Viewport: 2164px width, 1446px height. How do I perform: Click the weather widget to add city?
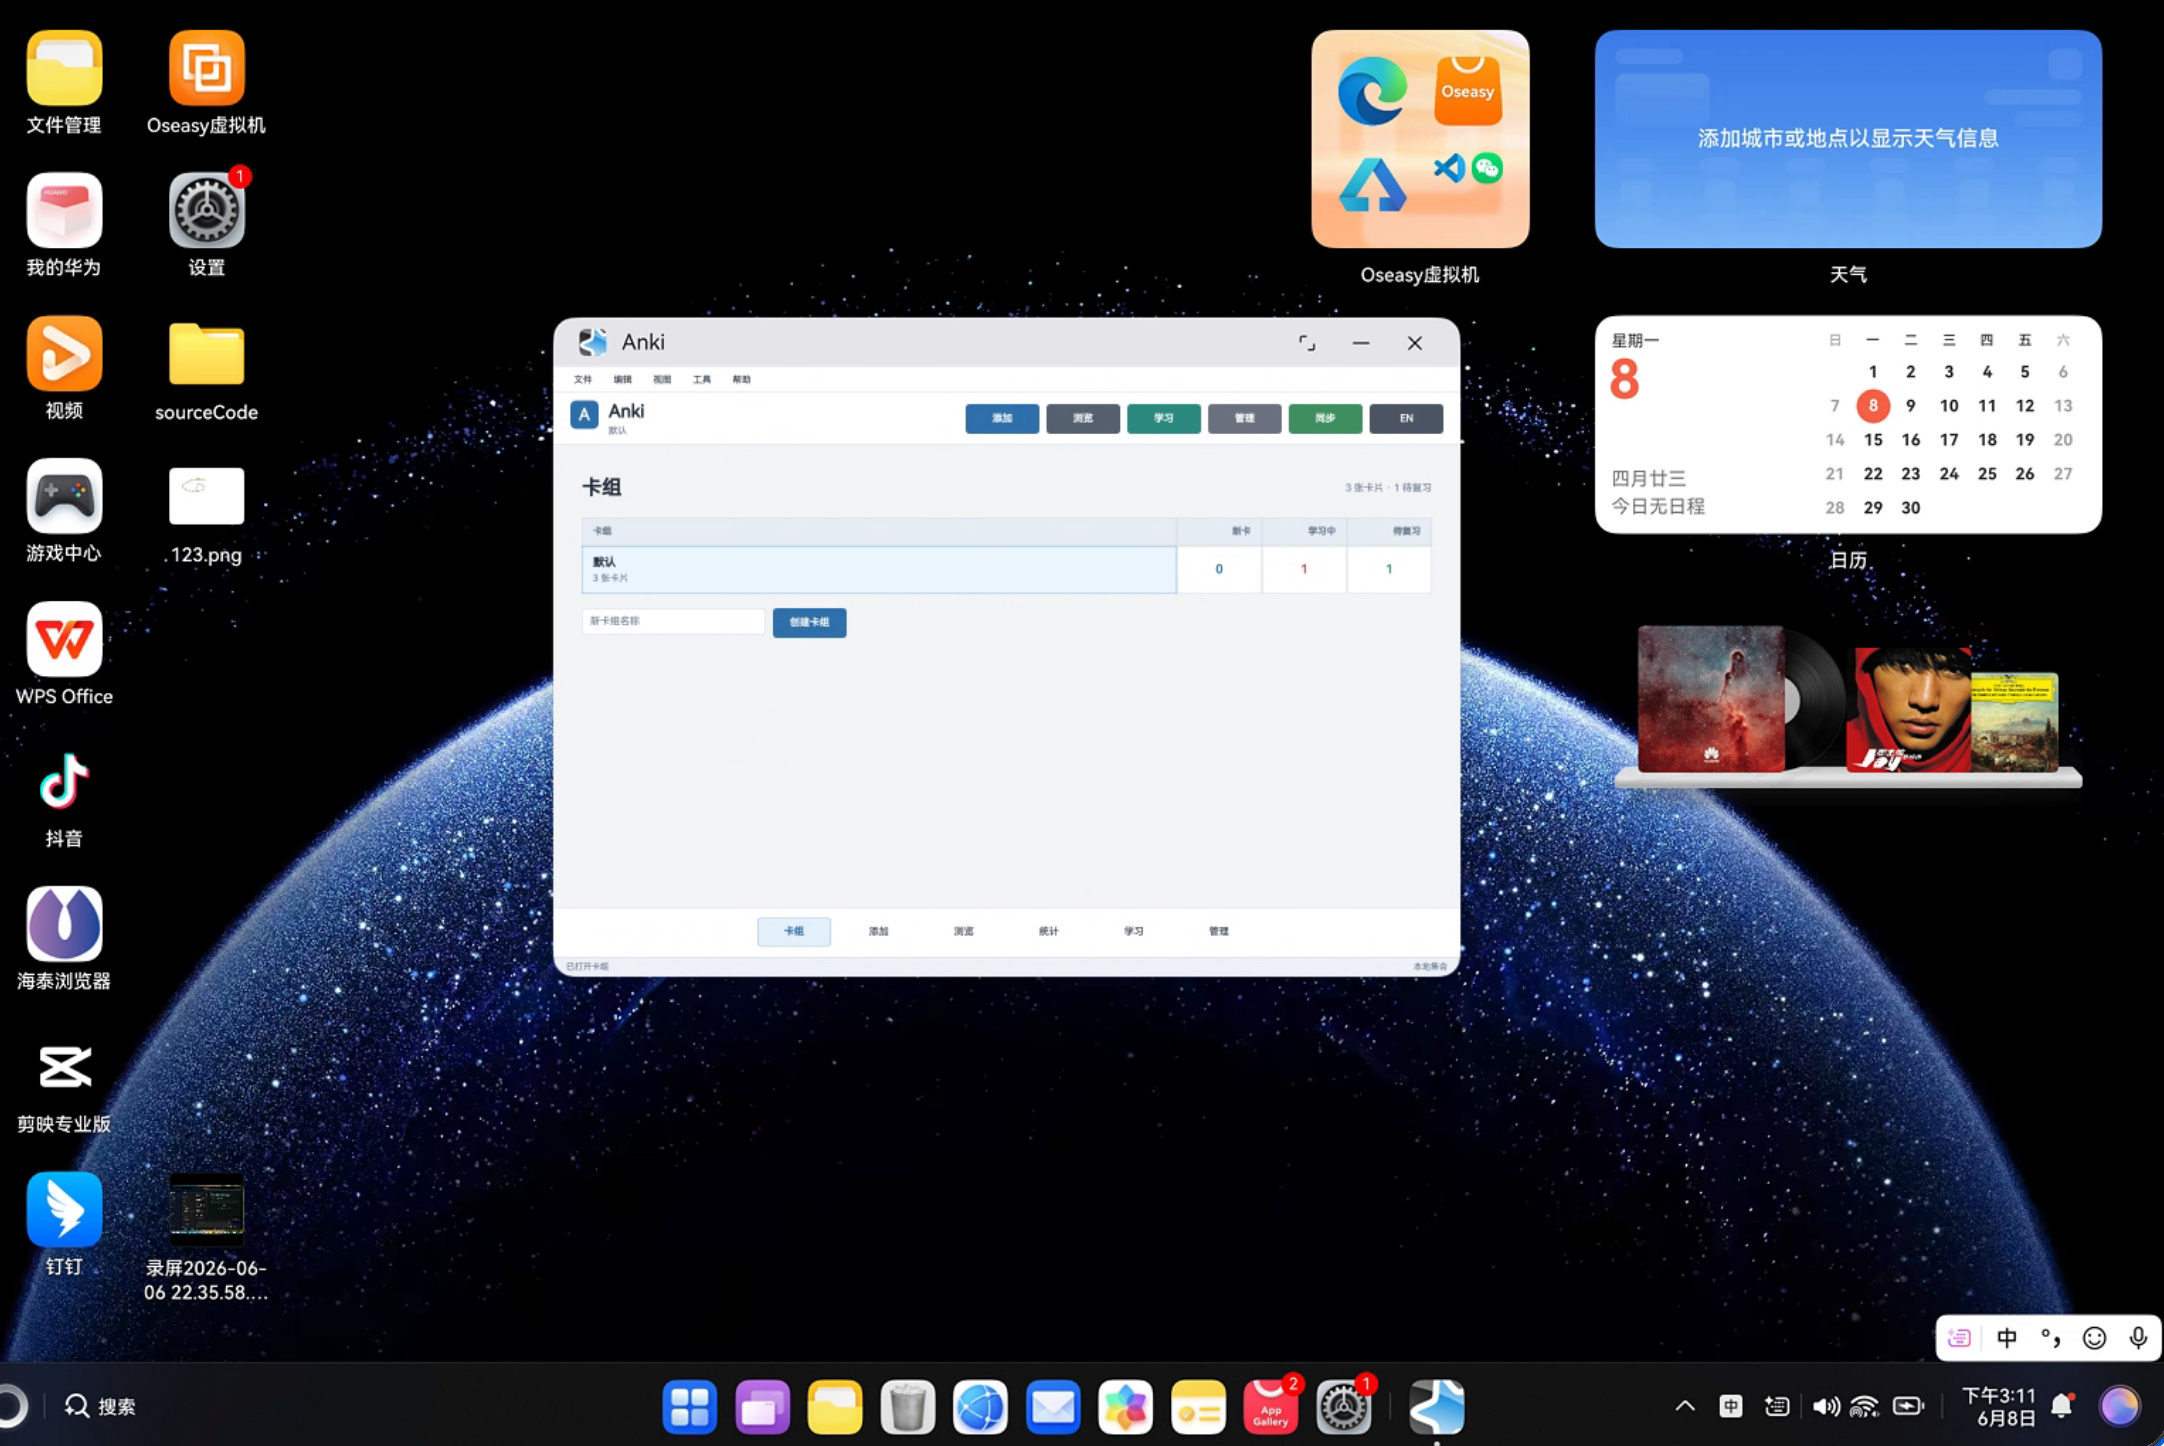[1848, 138]
